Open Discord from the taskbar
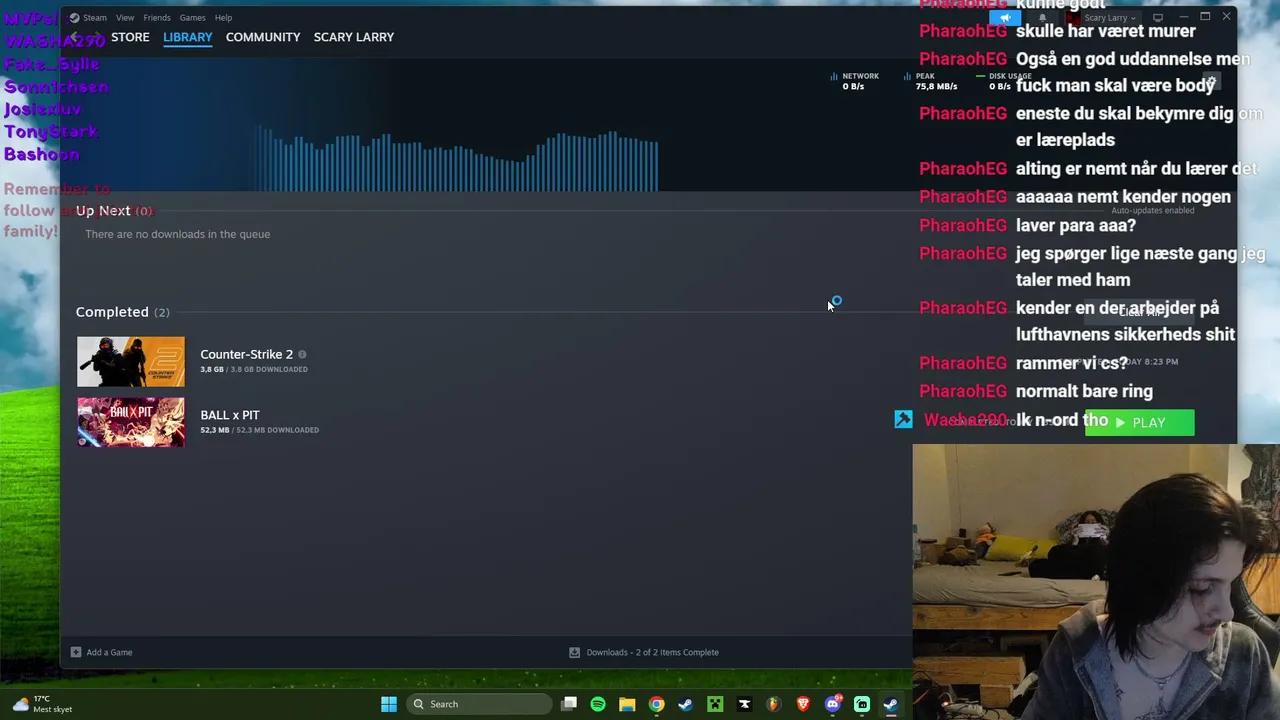This screenshot has width=1280, height=720. [x=832, y=704]
